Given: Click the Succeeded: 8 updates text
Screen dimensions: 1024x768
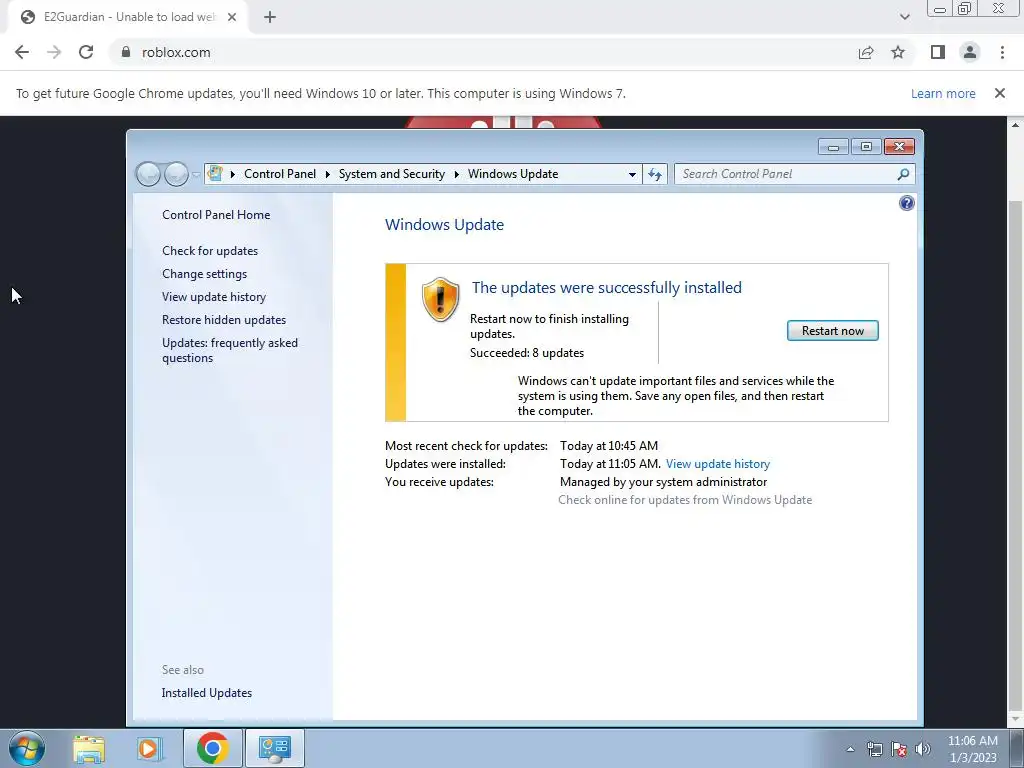Looking at the screenshot, I should click(x=527, y=353).
